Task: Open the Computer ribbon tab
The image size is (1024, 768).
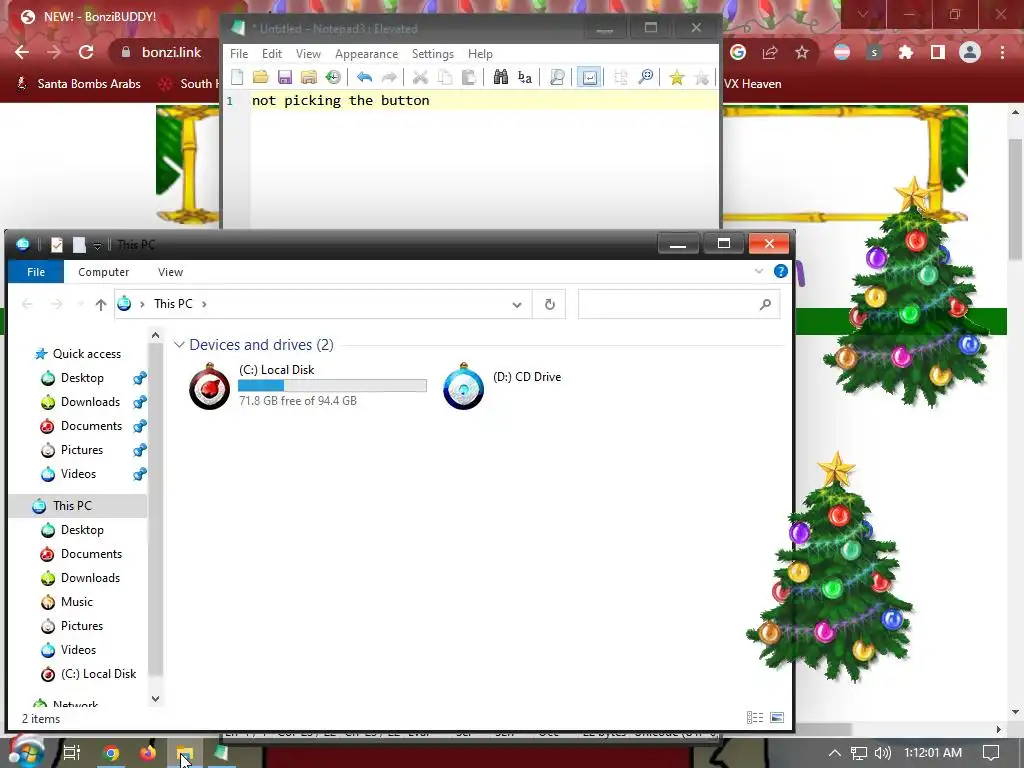Action: pyautogui.click(x=103, y=272)
